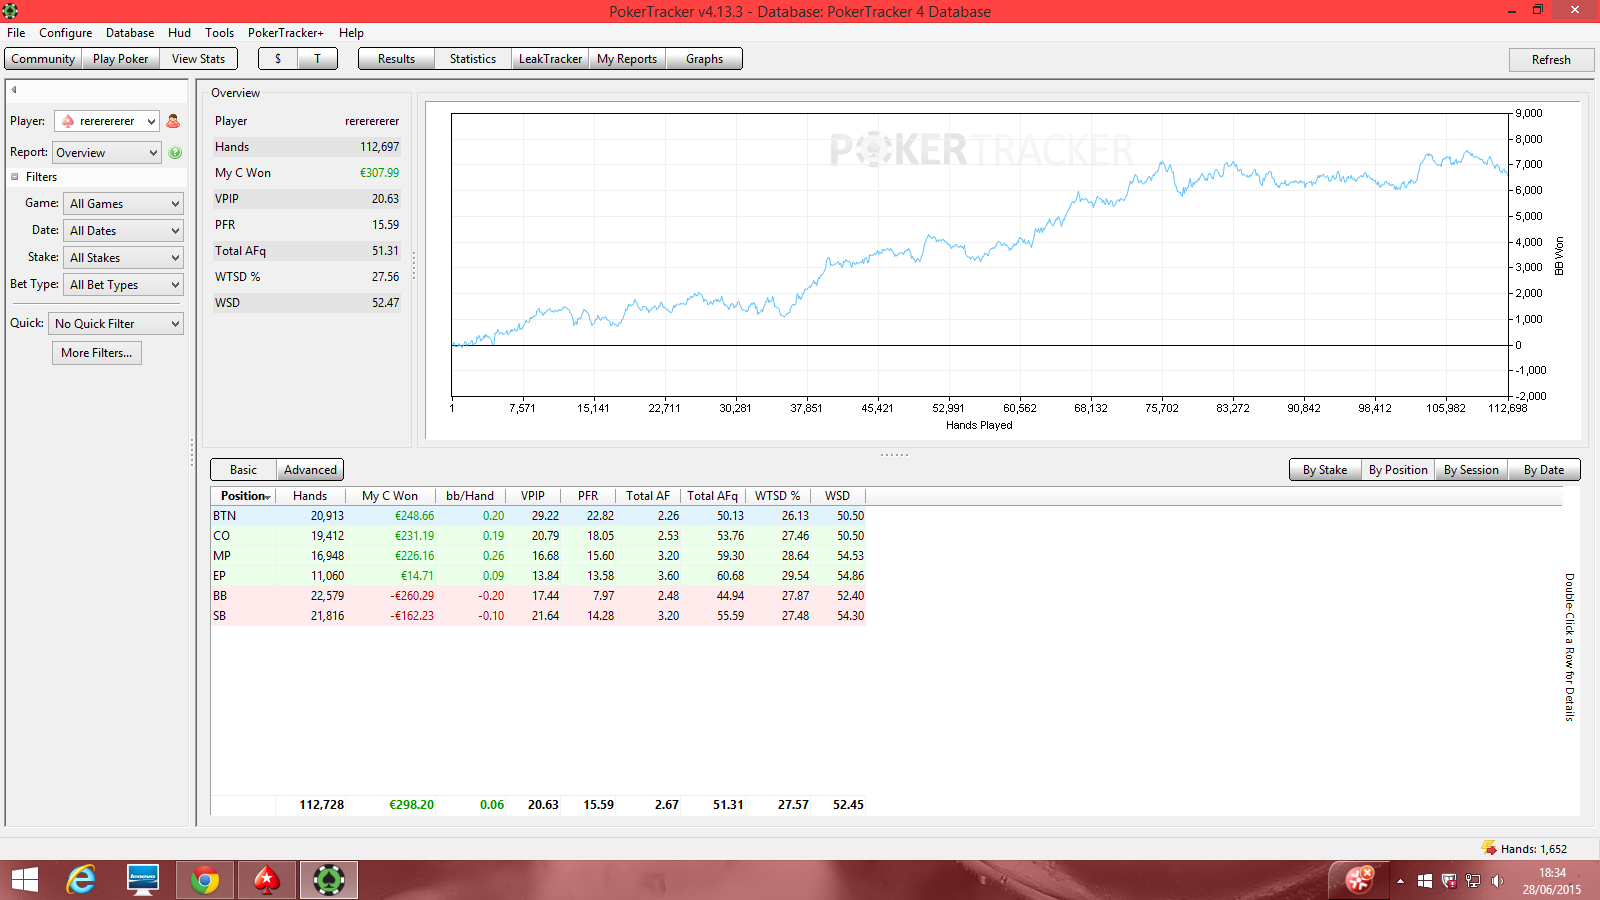Switch to the Results tab
Screen dimensions: 1600x900
point(396,59)
